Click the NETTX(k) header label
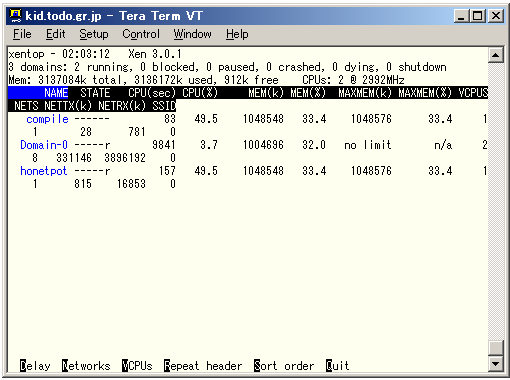This screenshot has height=380, width=510. coord(68,106)
